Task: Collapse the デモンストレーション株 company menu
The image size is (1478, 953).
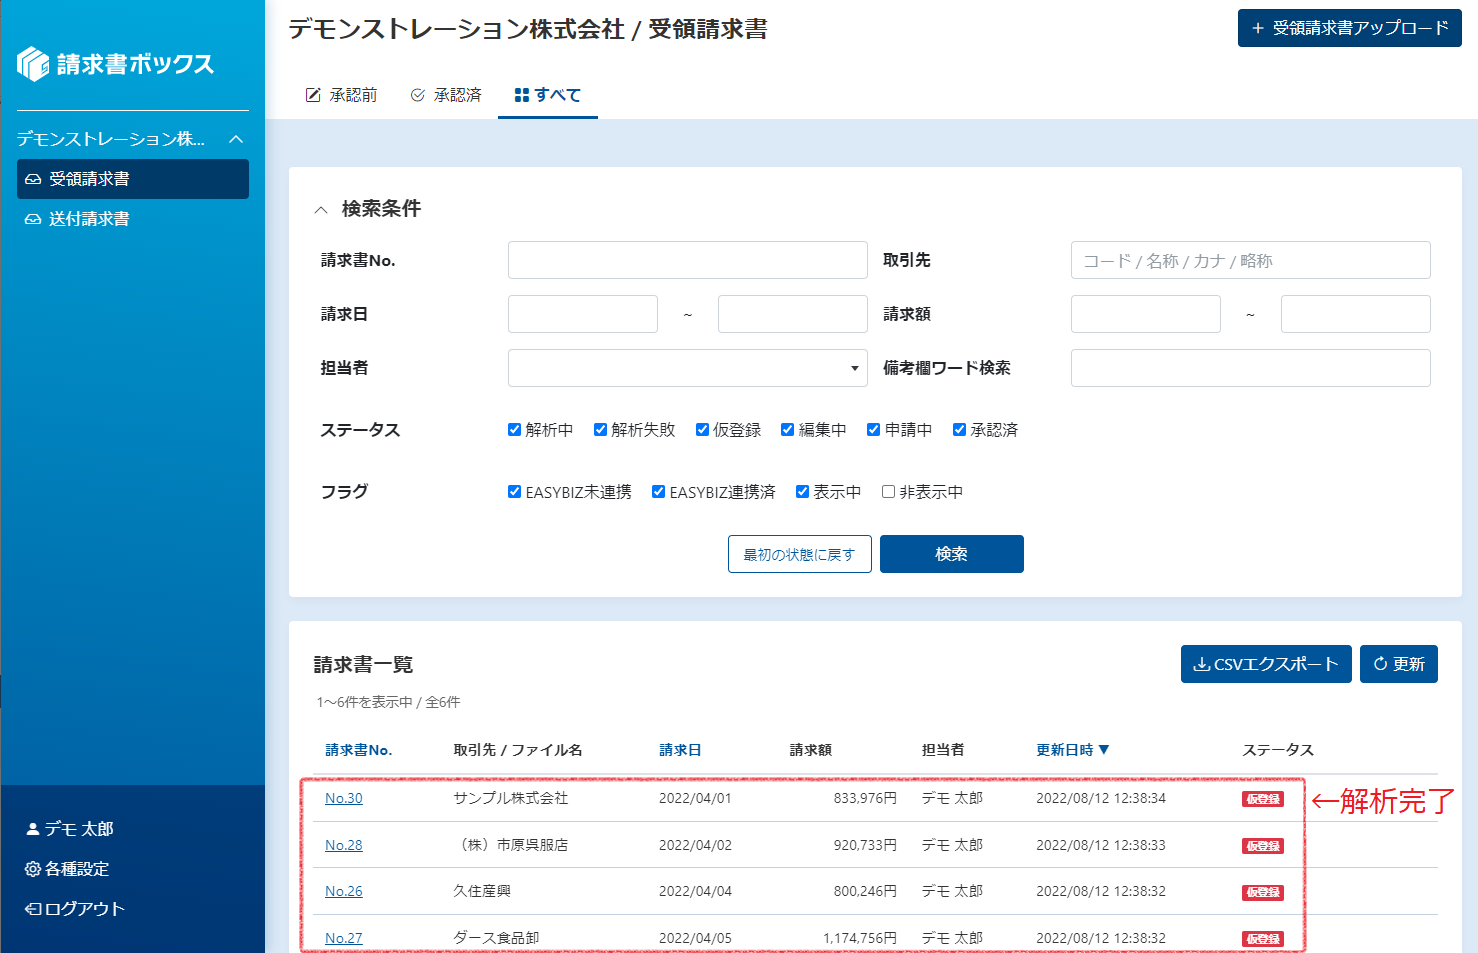Action: coord(236,139)
